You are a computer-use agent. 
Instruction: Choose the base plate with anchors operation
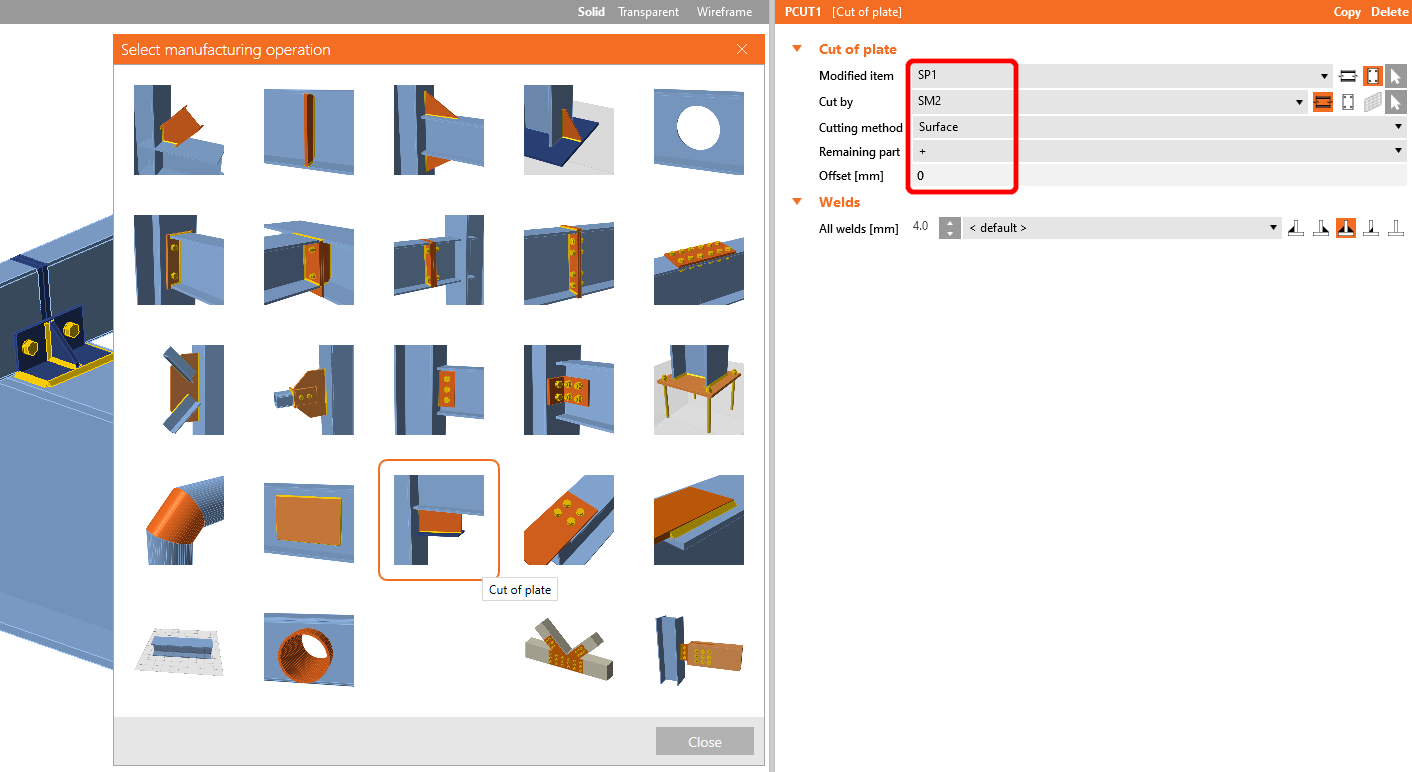coord(699,390)
